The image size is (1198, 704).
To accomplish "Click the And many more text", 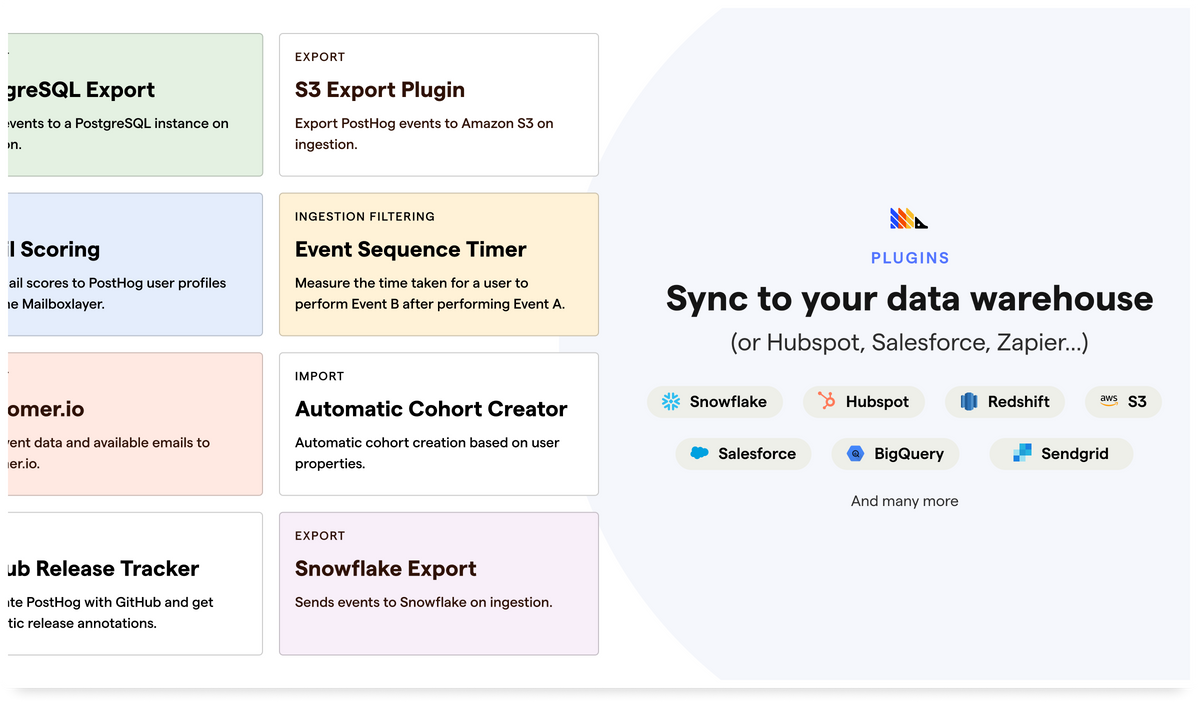I will tap(904, 501).
